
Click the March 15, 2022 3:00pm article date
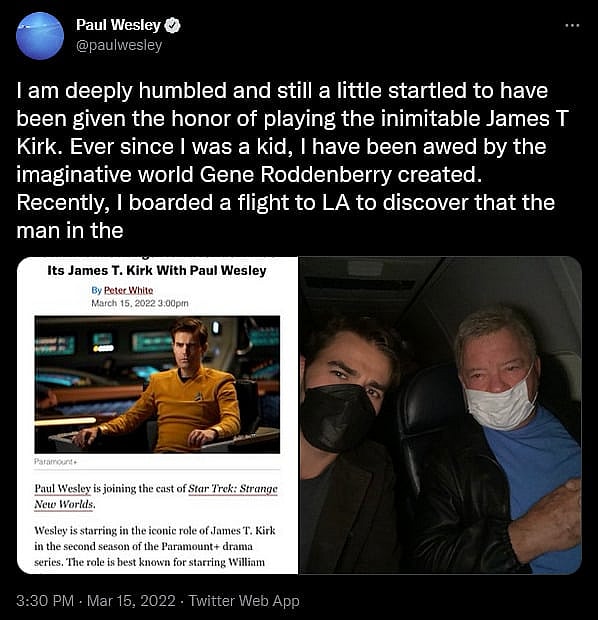(x=140, y=303)
